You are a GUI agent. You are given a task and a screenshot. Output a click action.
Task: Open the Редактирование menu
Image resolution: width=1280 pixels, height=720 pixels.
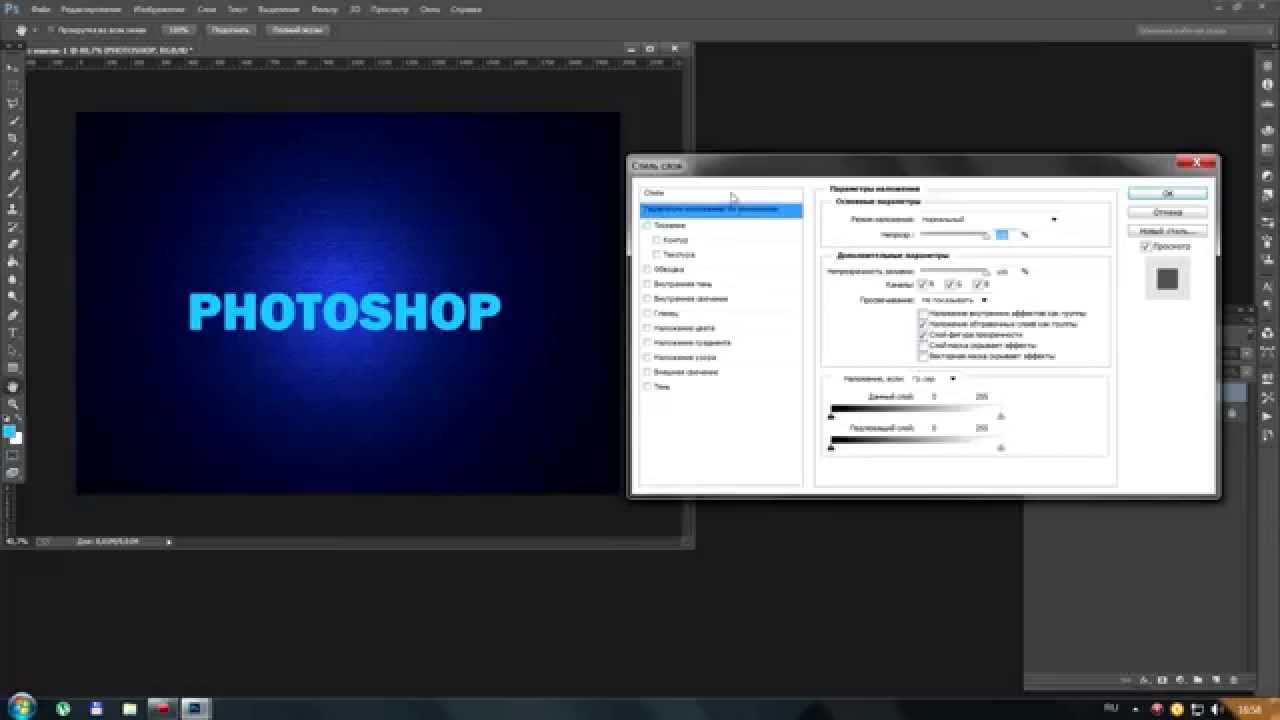[92, 9]
